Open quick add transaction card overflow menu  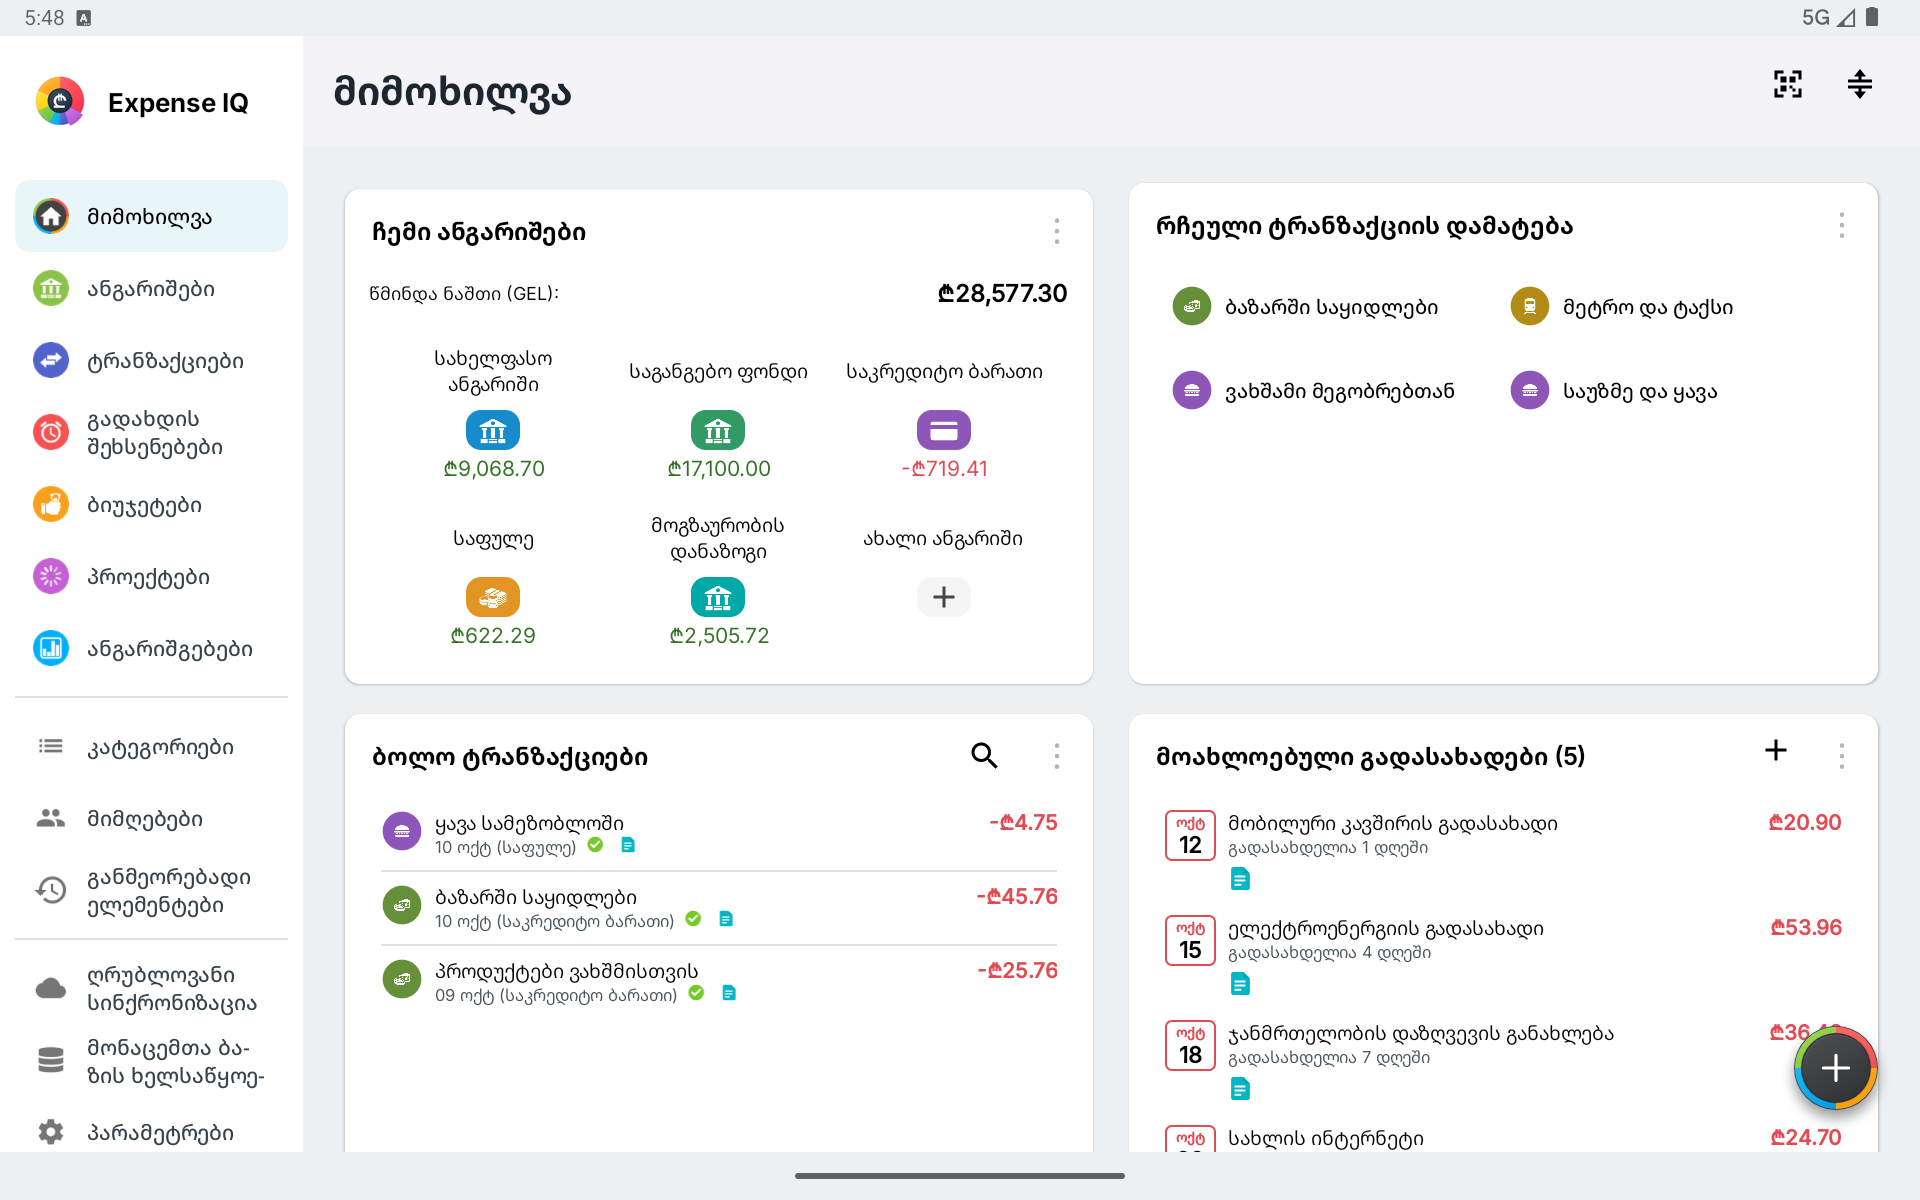click(1841, 226)
